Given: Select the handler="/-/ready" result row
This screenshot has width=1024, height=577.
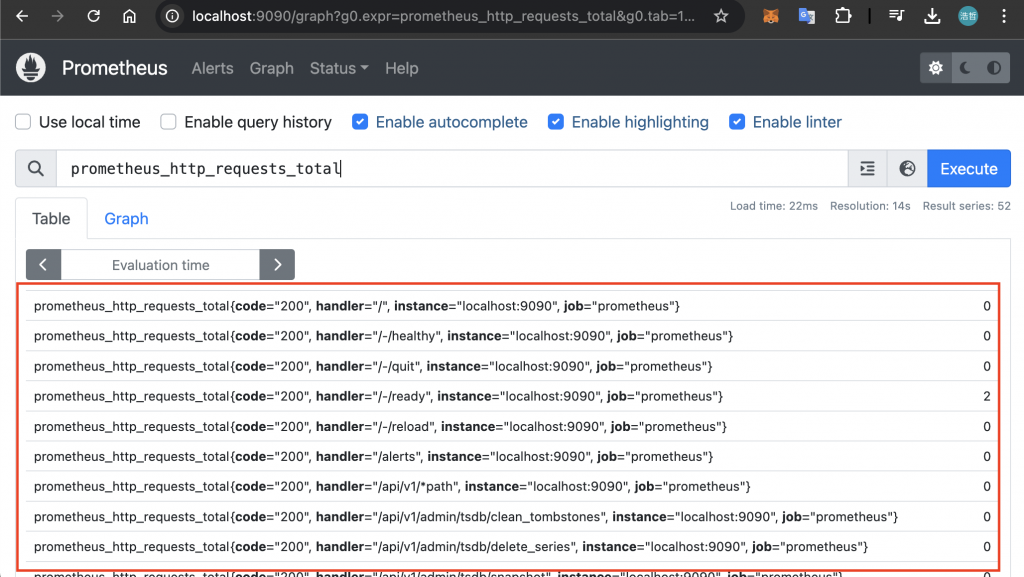Looking at the screenshot, I should (x=512, y=396).
